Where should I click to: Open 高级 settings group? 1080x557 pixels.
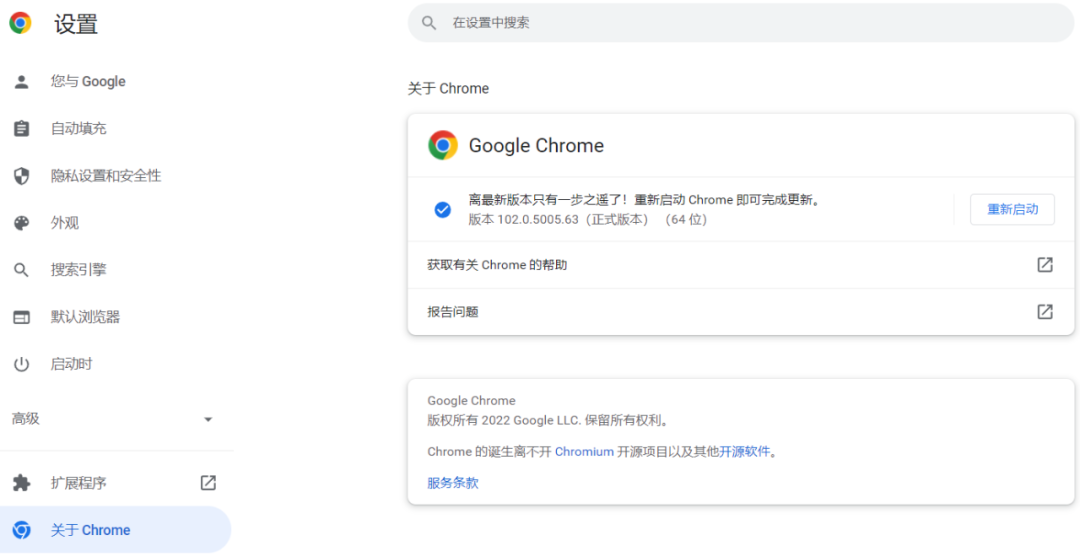tap(26, 419)
